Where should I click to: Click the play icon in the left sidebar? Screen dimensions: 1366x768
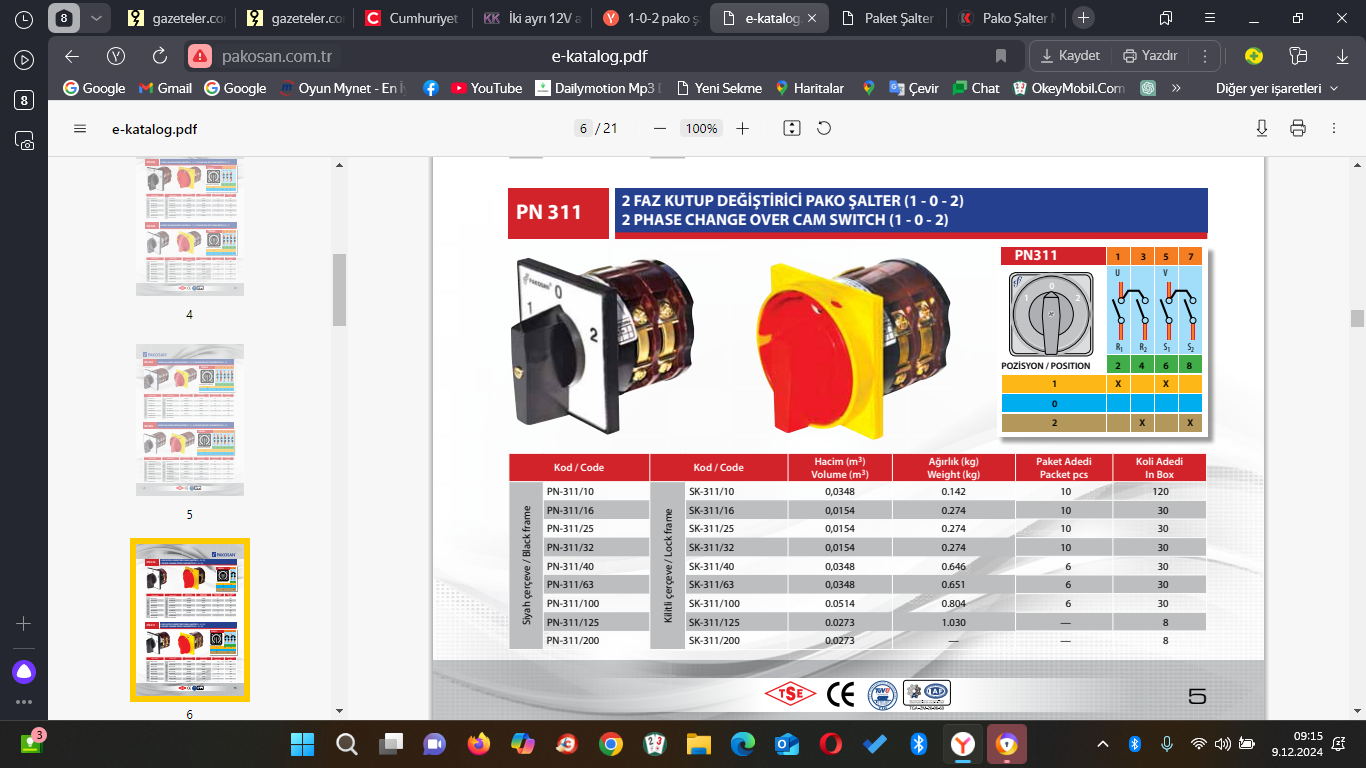point(25,59)
